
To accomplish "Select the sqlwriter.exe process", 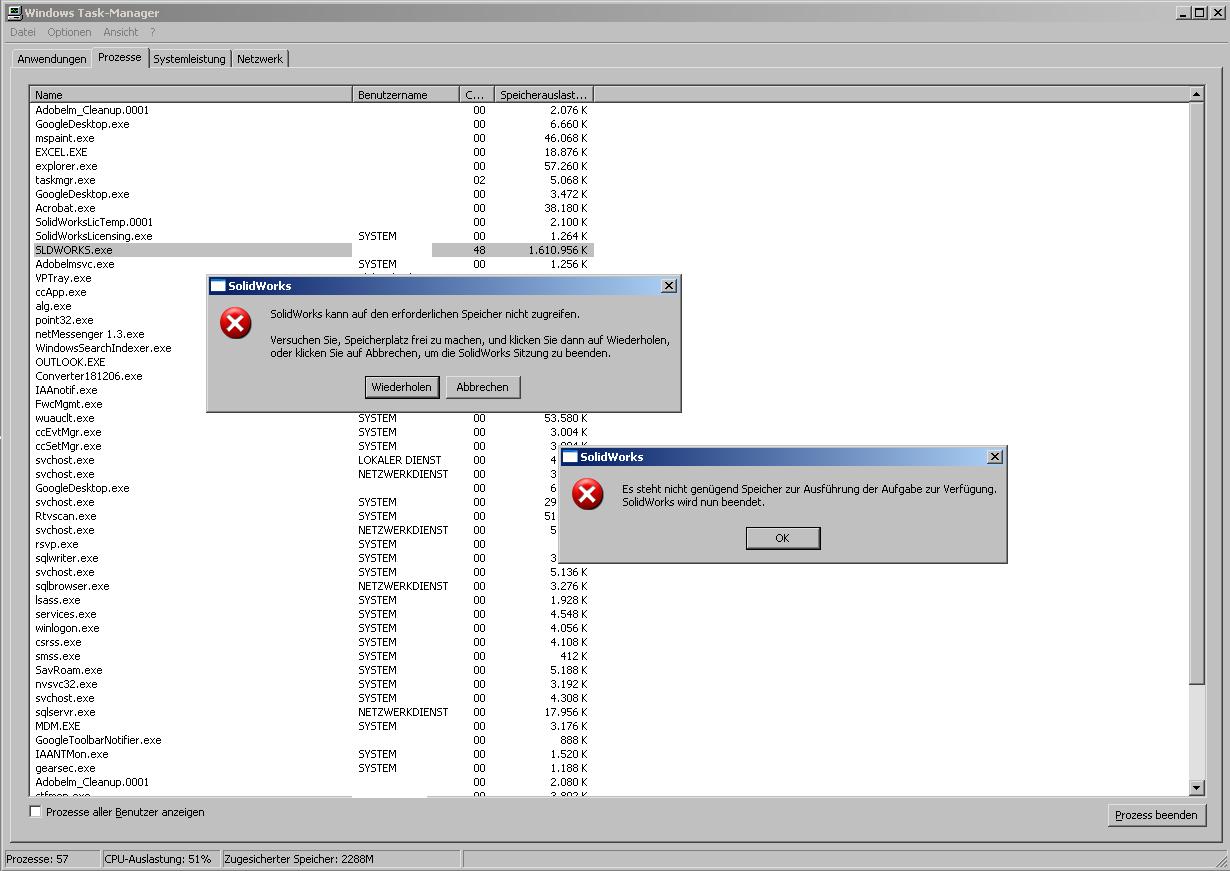I will tap(67, 558).
